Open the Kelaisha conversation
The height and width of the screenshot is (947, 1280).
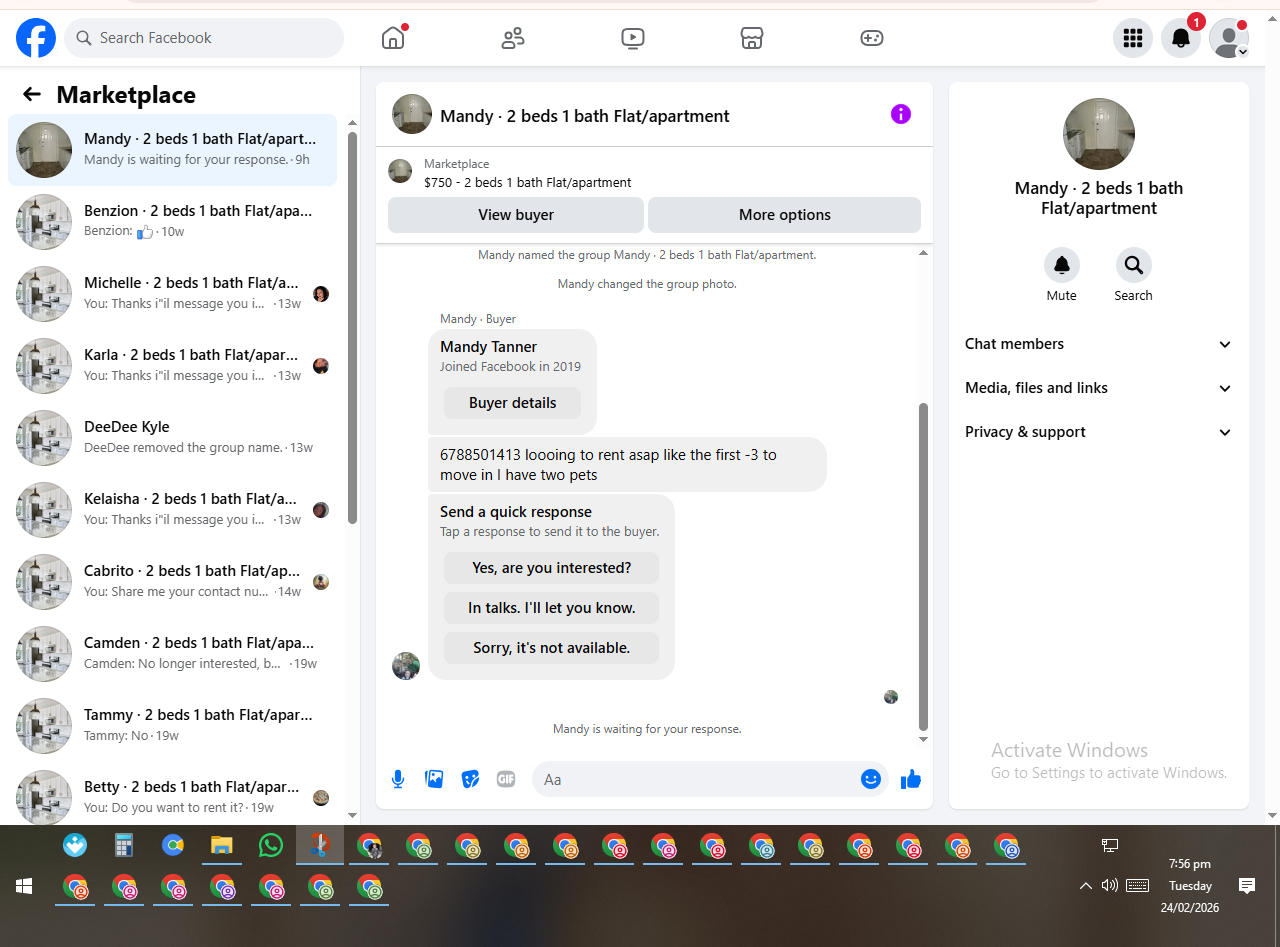(172, 510)
